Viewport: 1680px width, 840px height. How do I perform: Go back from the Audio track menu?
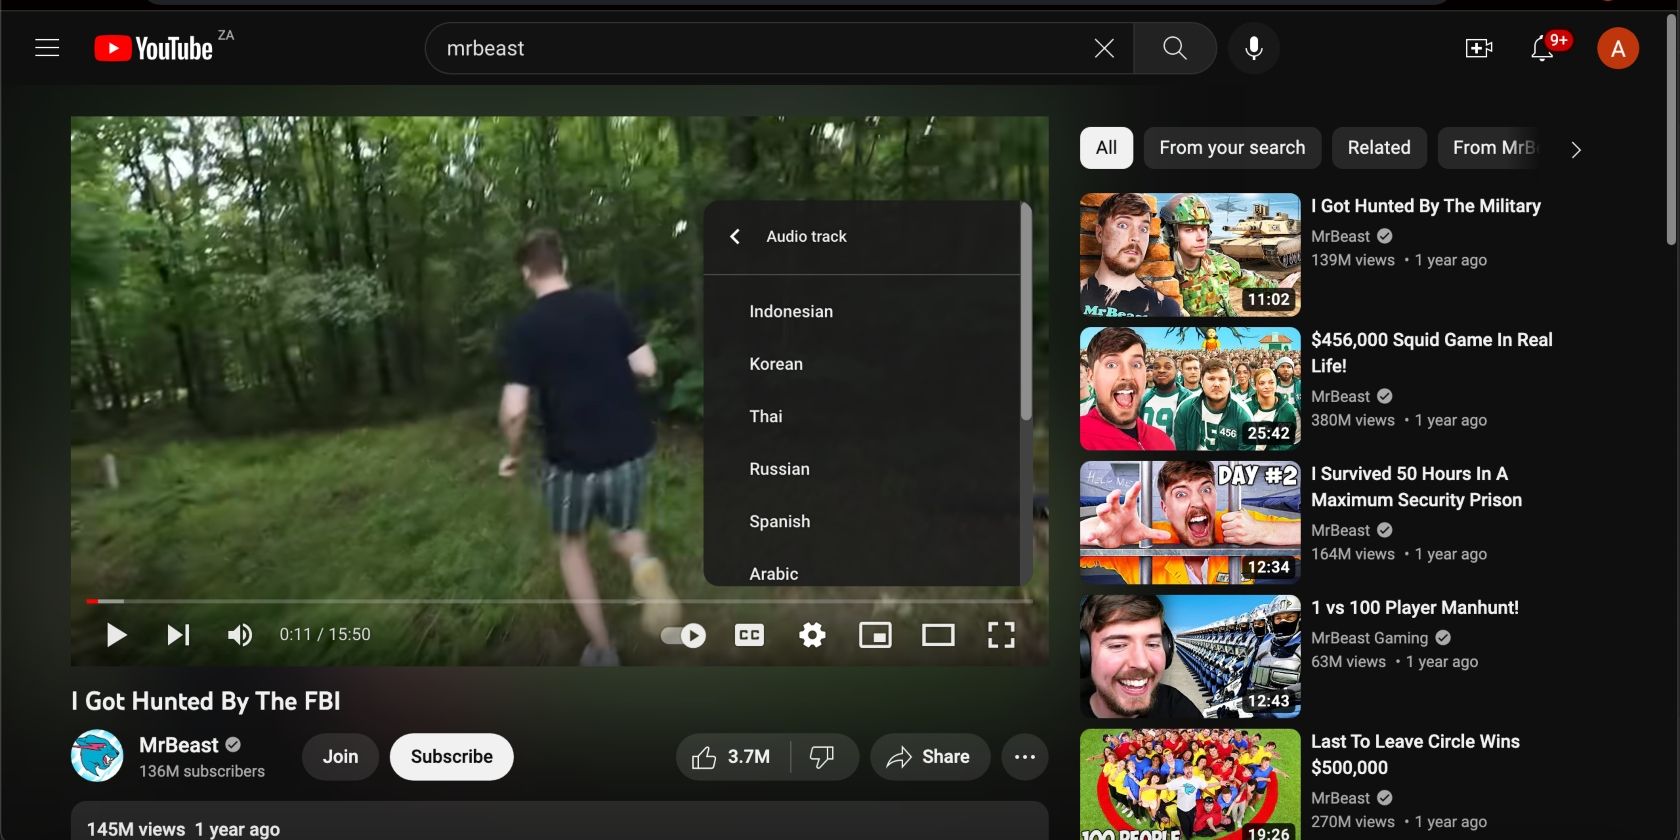click(735, 236)
